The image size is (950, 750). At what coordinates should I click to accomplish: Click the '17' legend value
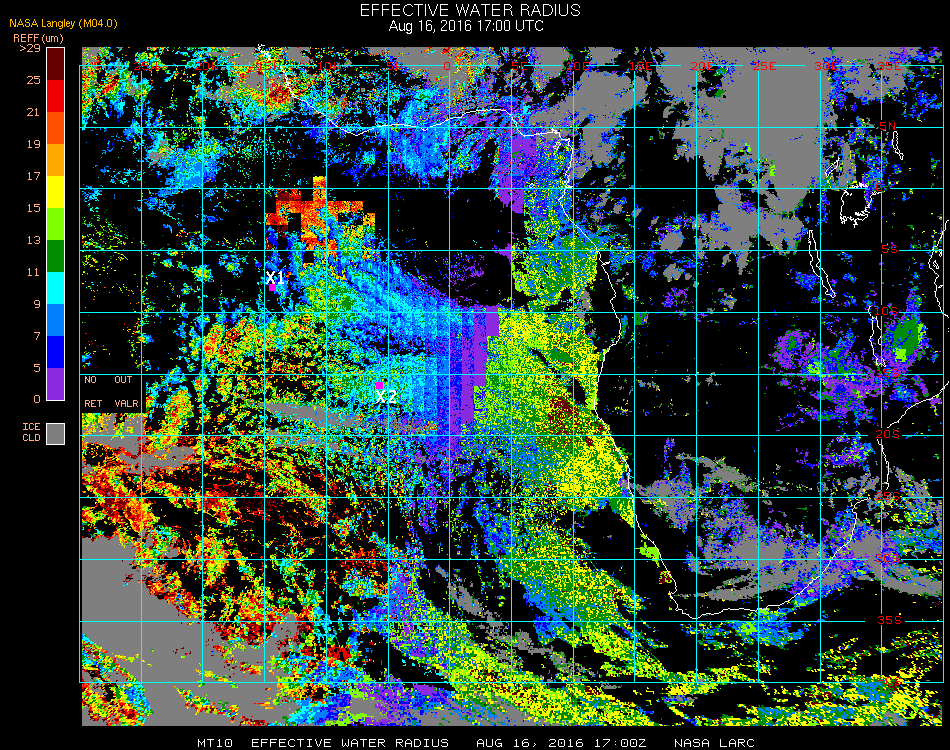click(x=33, y=176)
